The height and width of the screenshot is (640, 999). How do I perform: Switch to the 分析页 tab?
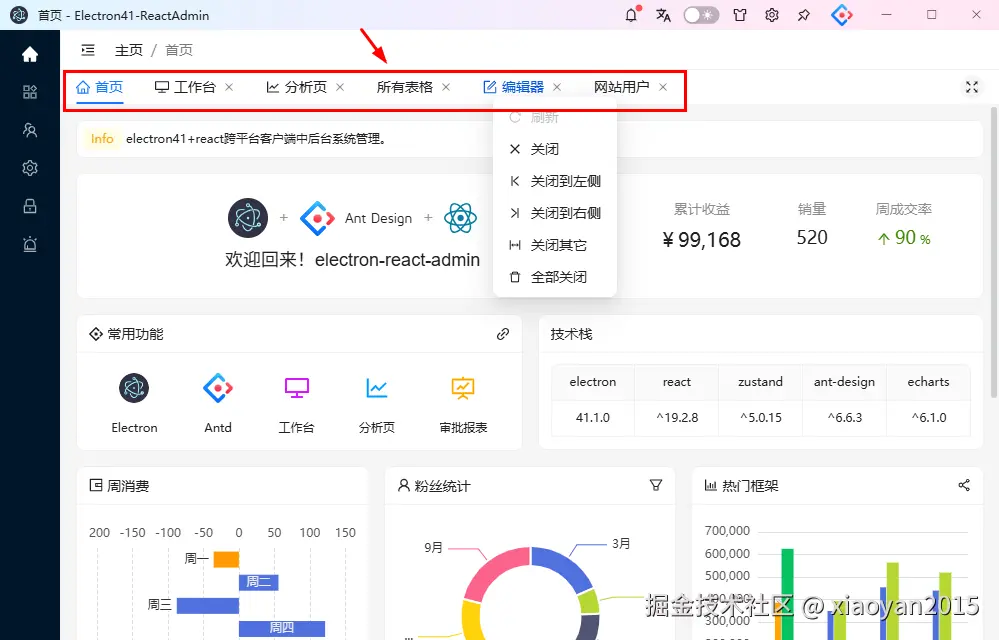[x=296, y=87]
